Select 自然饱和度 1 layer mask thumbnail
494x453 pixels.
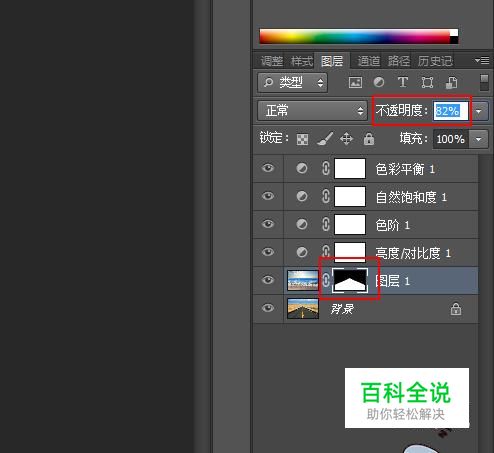coord(350,196)
